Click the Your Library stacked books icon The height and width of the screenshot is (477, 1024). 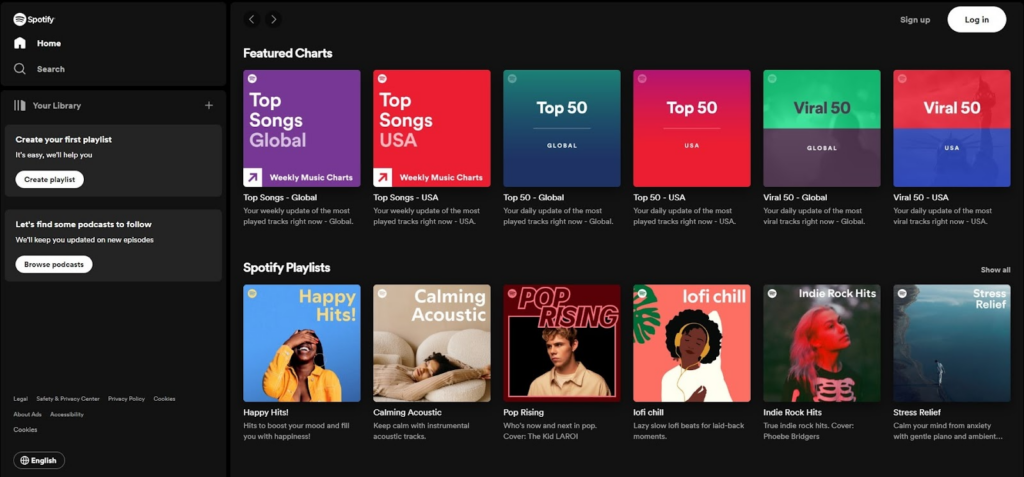coord(20,105)
